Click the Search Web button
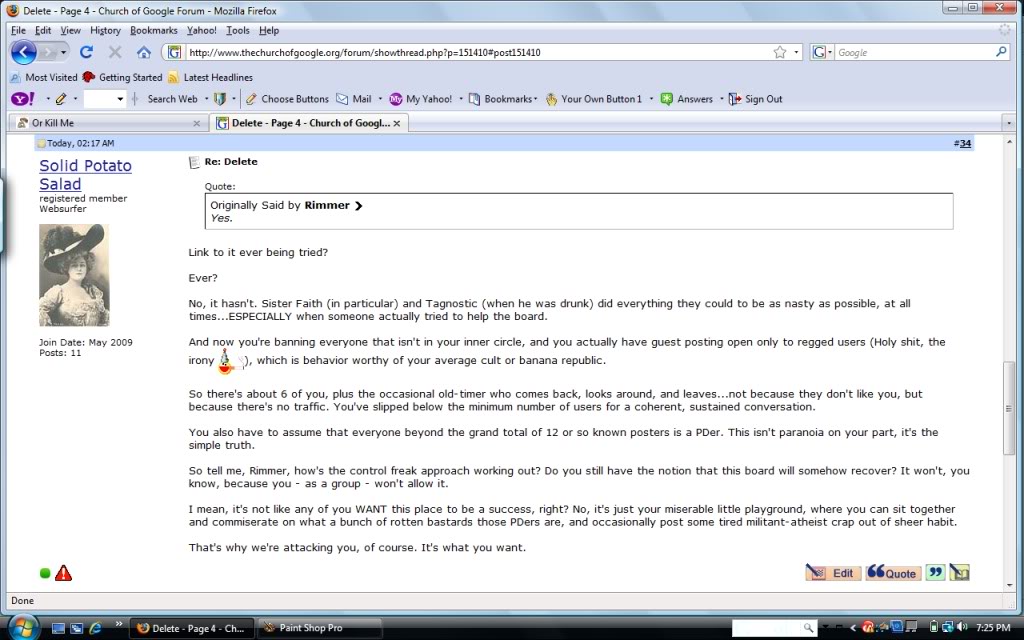 click(x=172, y=99)
